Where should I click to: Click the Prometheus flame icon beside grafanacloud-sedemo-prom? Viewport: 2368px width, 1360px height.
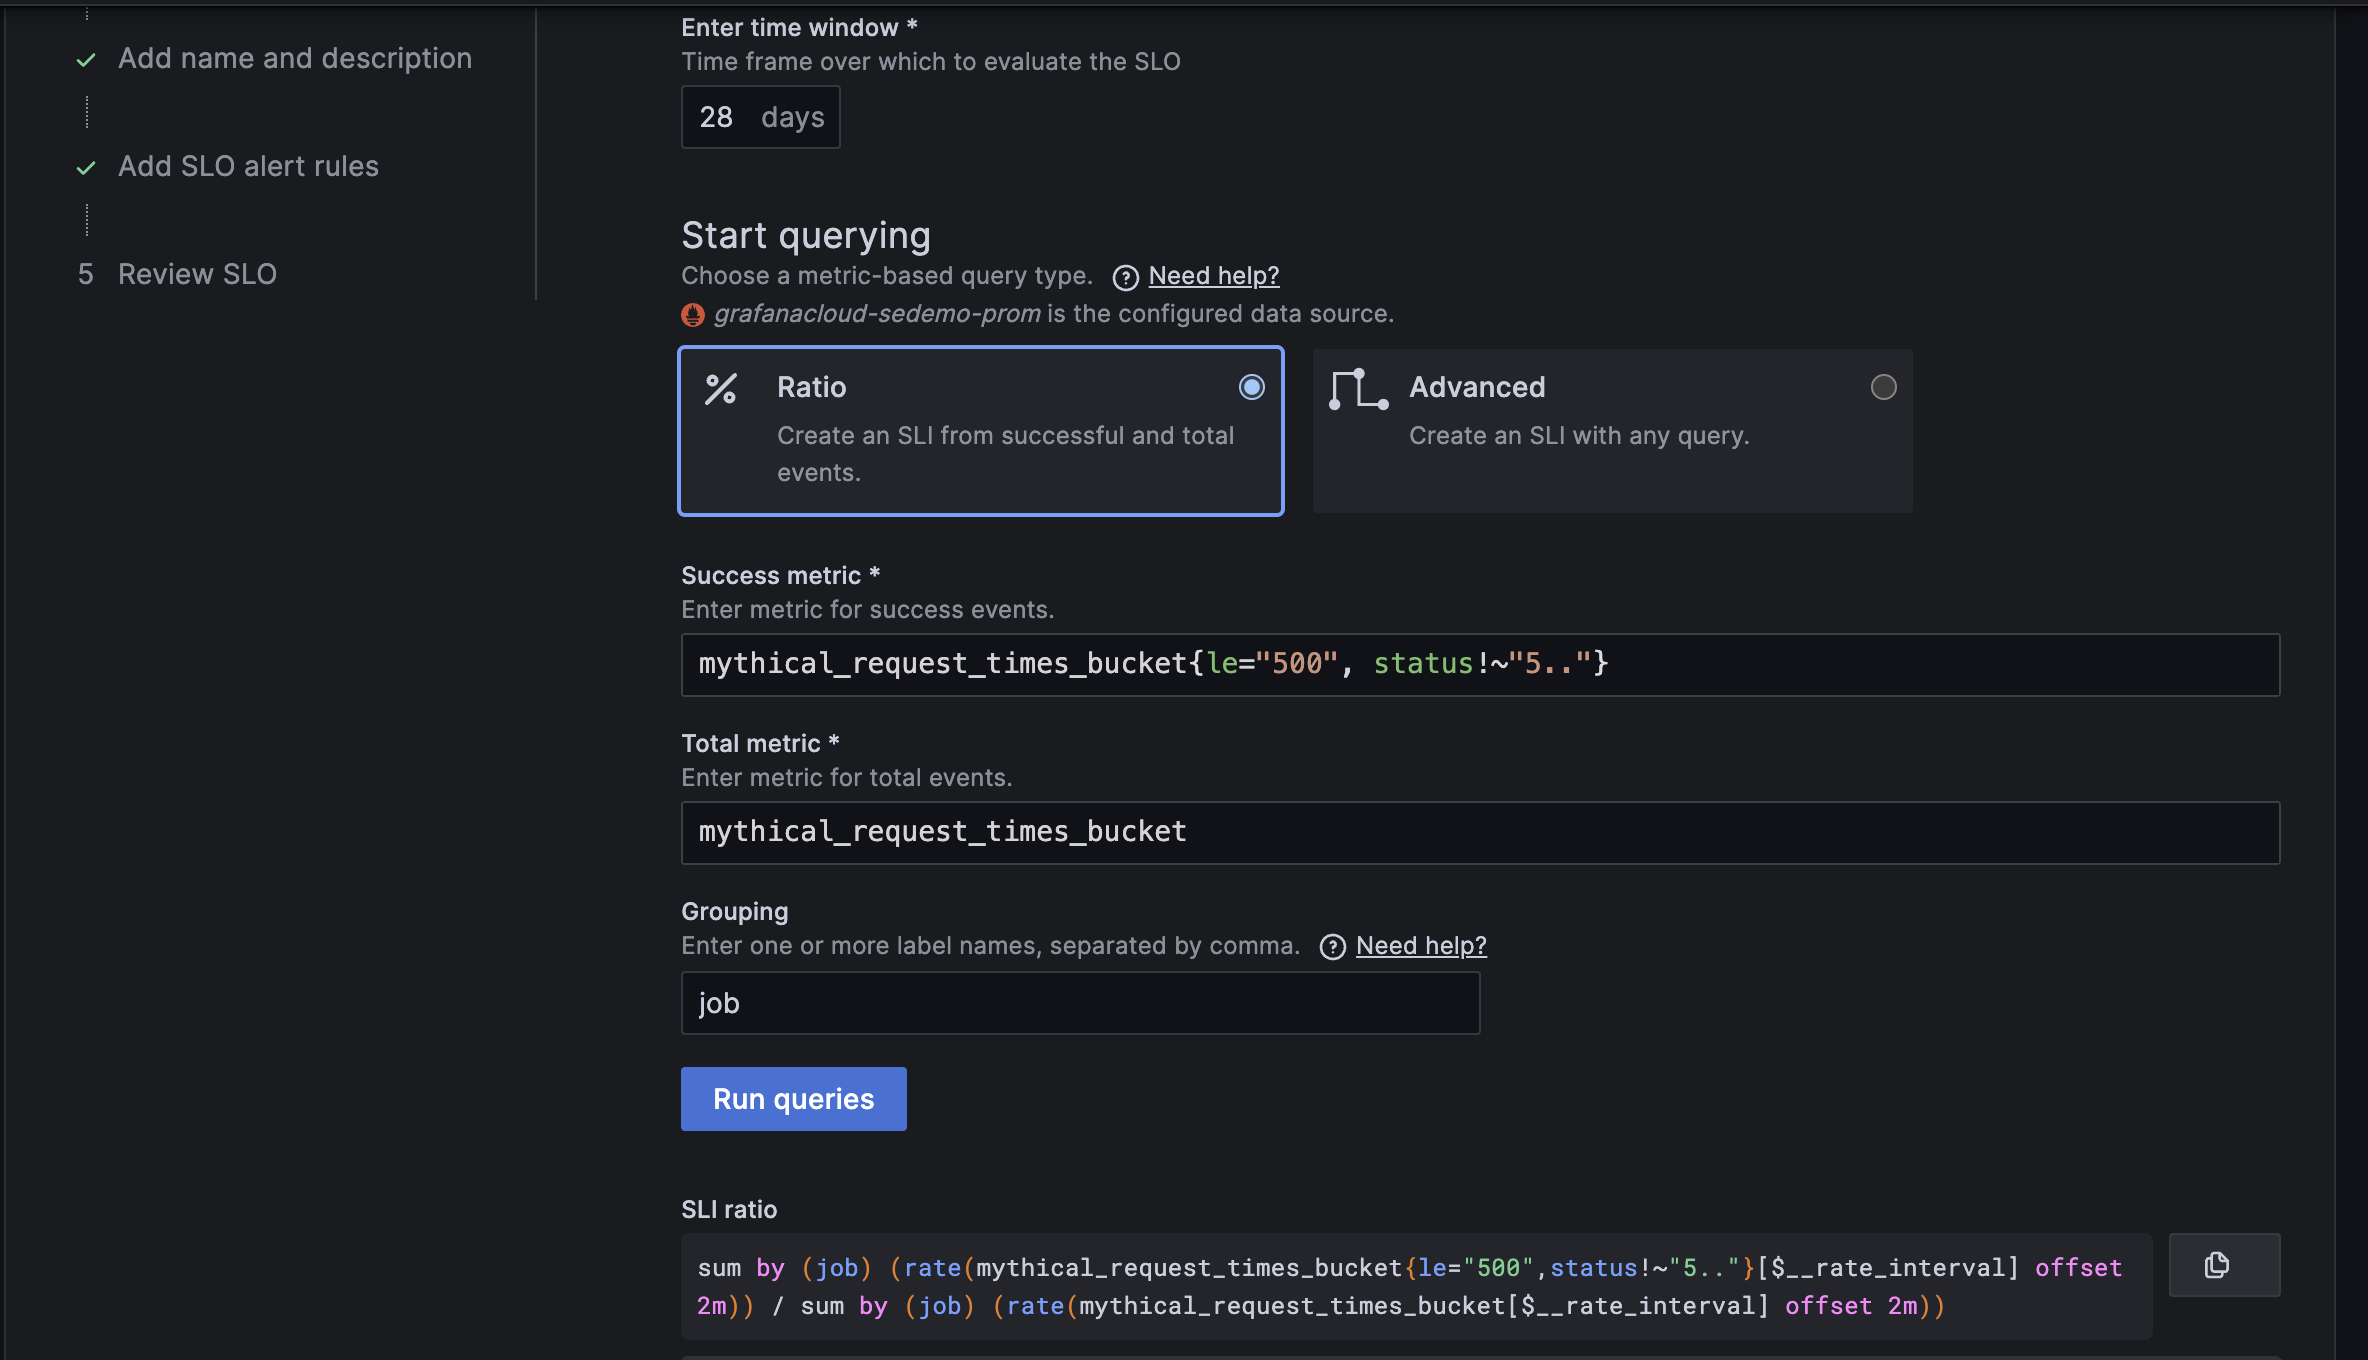pyautogui.click(x=693, y=313)
